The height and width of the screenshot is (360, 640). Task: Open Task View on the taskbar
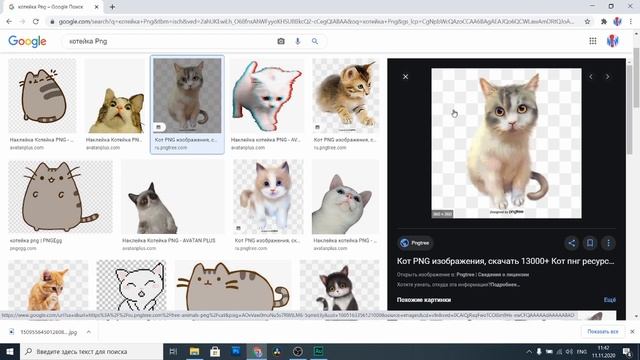(x=173, y=351)
